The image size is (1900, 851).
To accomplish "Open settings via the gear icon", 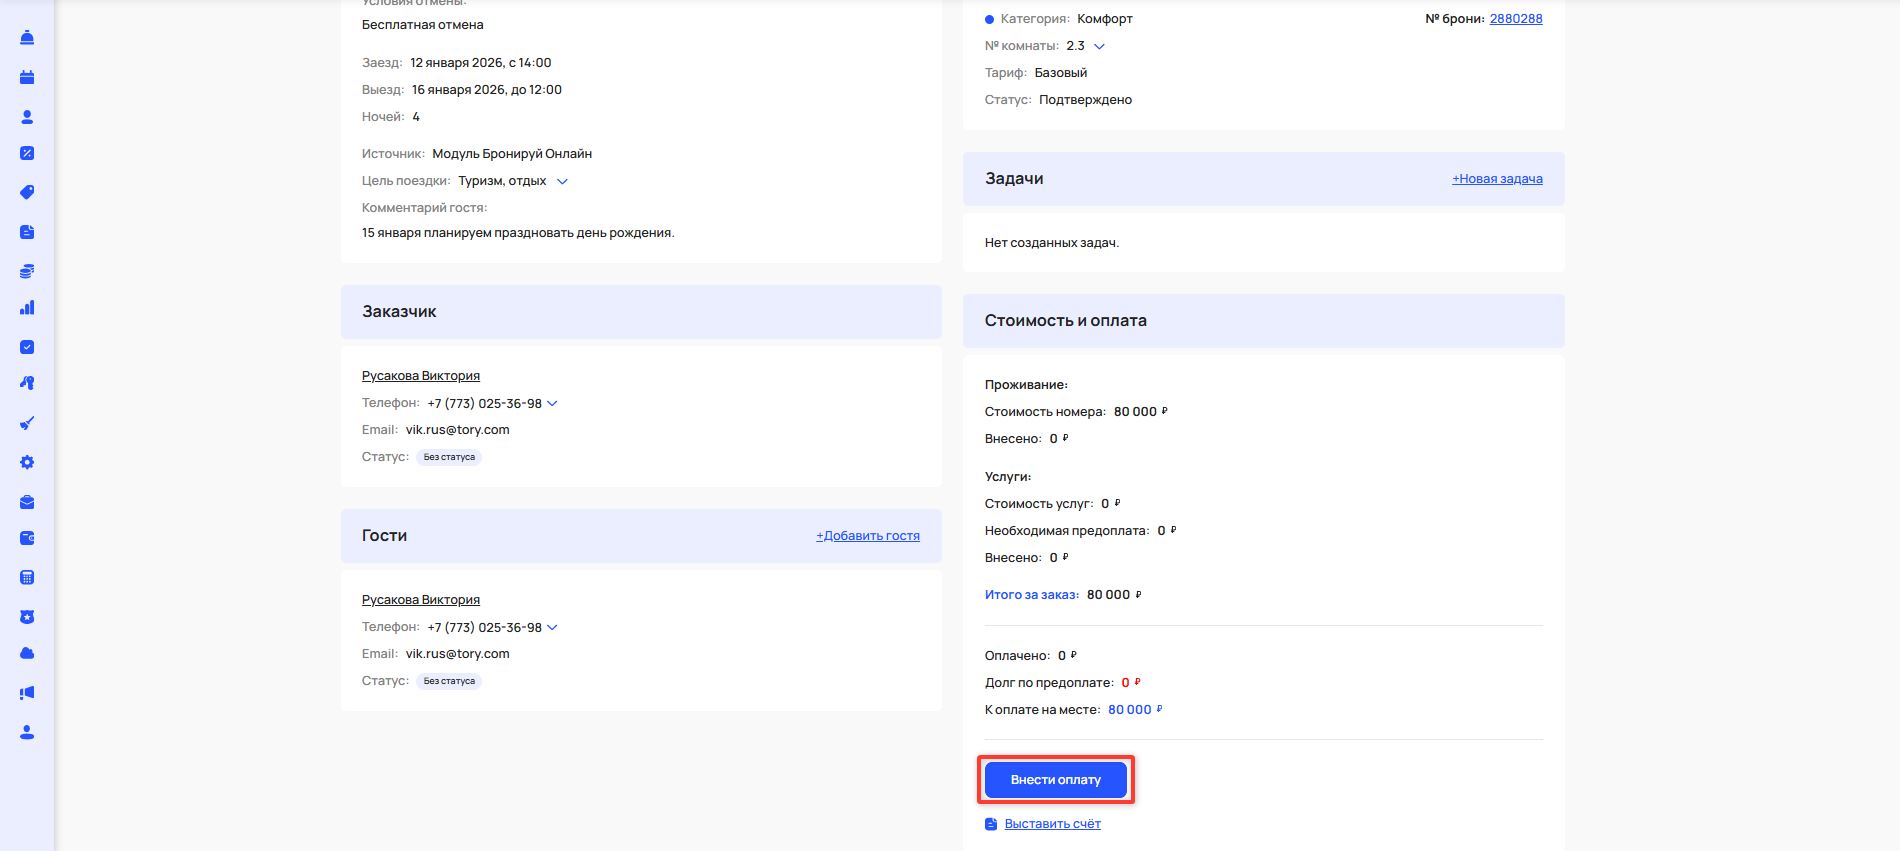I will click(27, 462).
